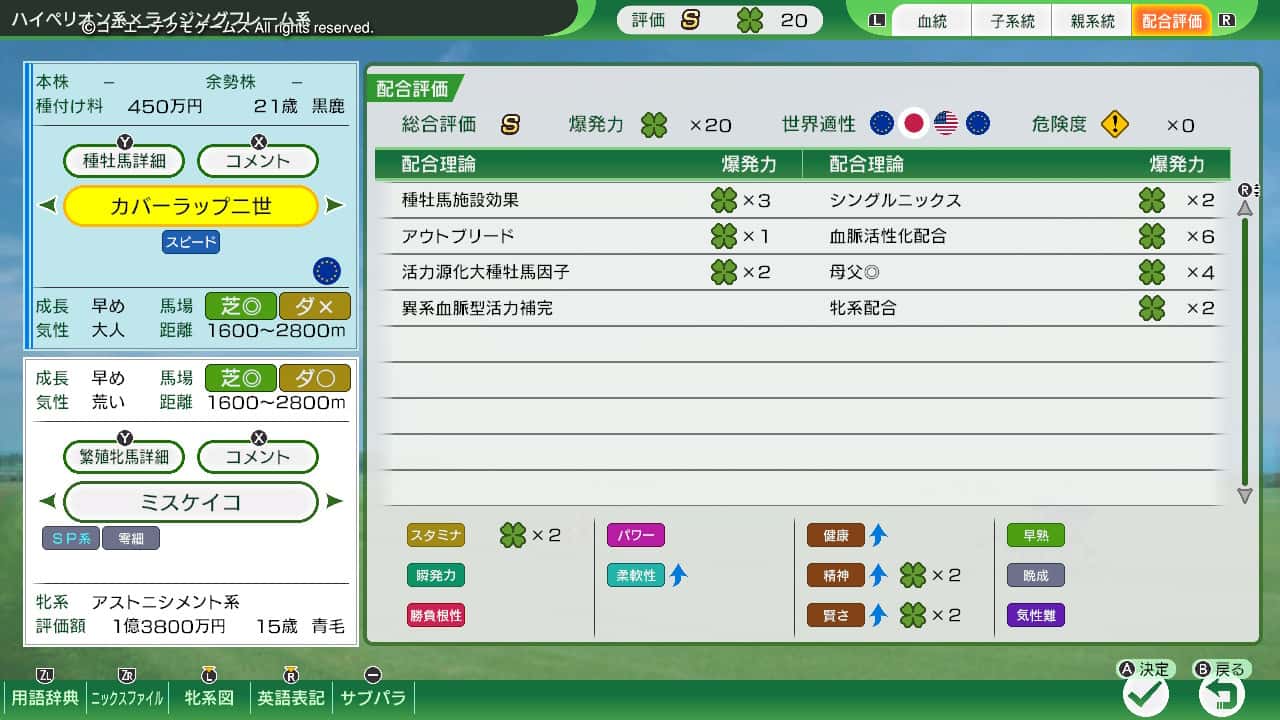Screen dimensions: 1280x720
Task: Toggle 英語表記 English notation
Action: pyautogui.click(x=291, y=697)
